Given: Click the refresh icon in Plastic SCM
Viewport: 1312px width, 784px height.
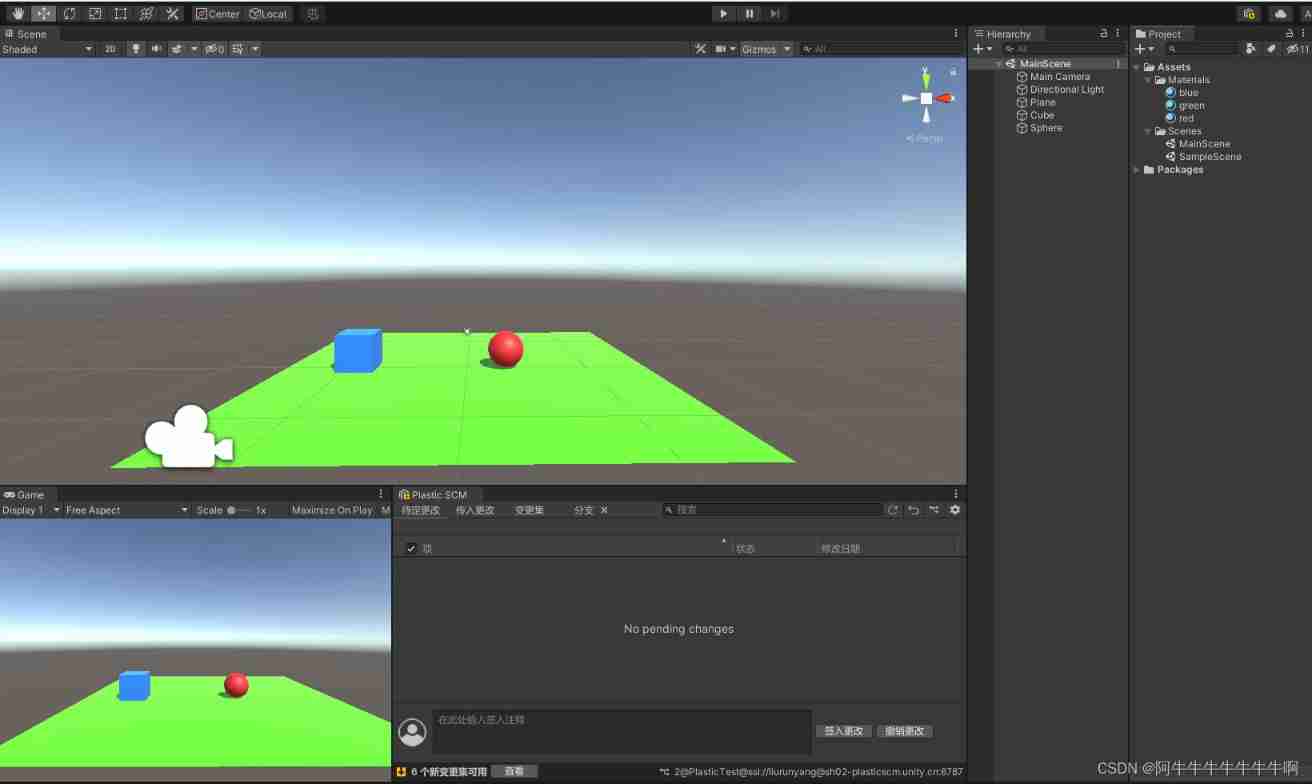Looking at the screenshot, I should click(x=893, y=510).
